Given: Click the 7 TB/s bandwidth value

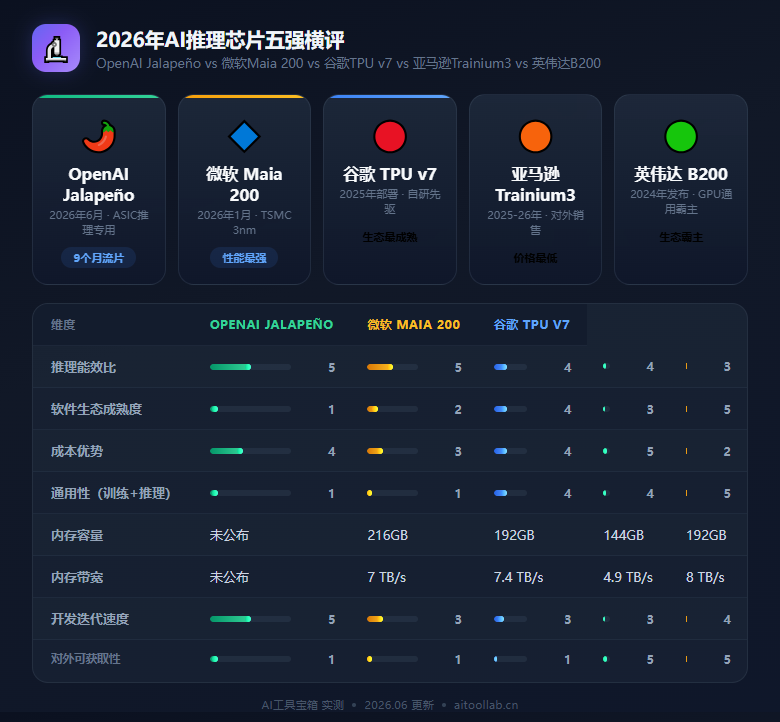Looking at the screenshot, I should 387,577.
